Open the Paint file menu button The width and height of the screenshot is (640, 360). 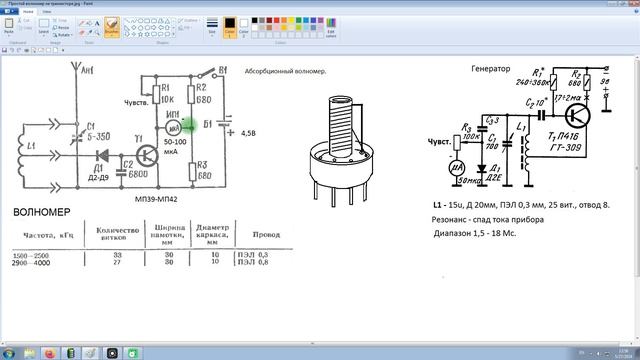(9, 11)
